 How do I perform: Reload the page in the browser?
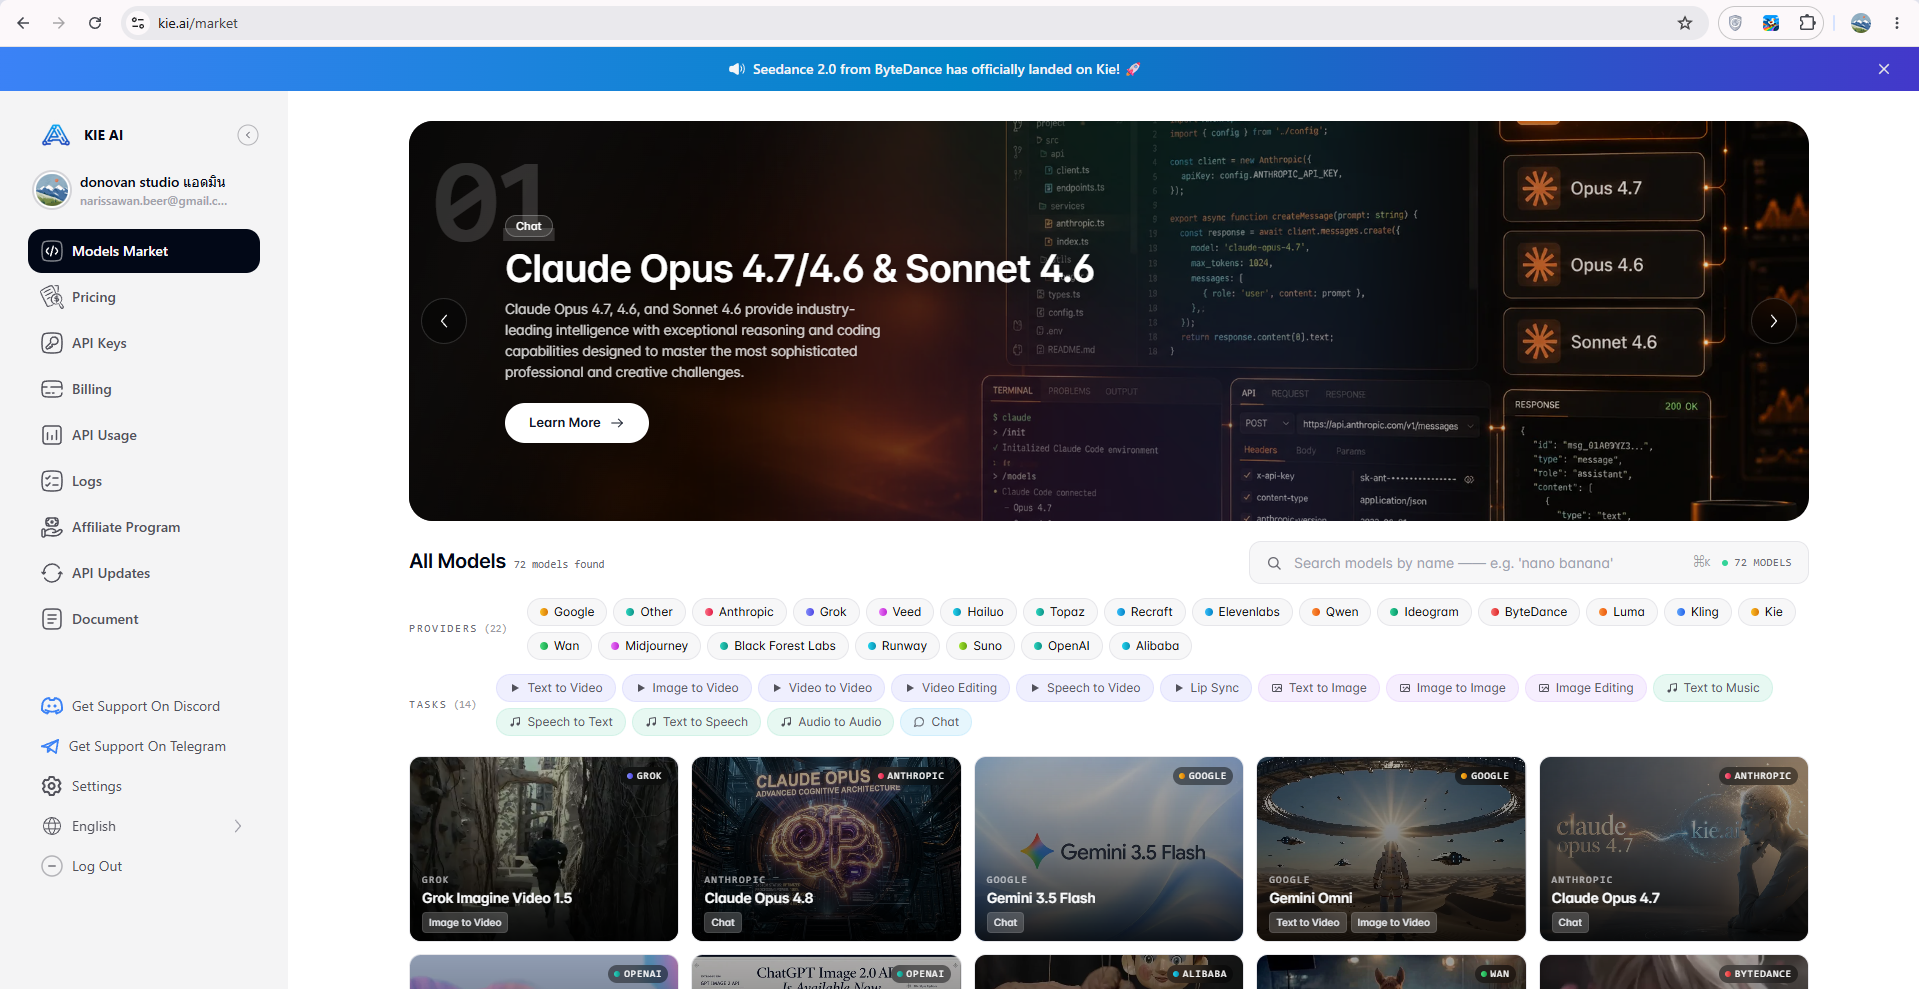95,23
